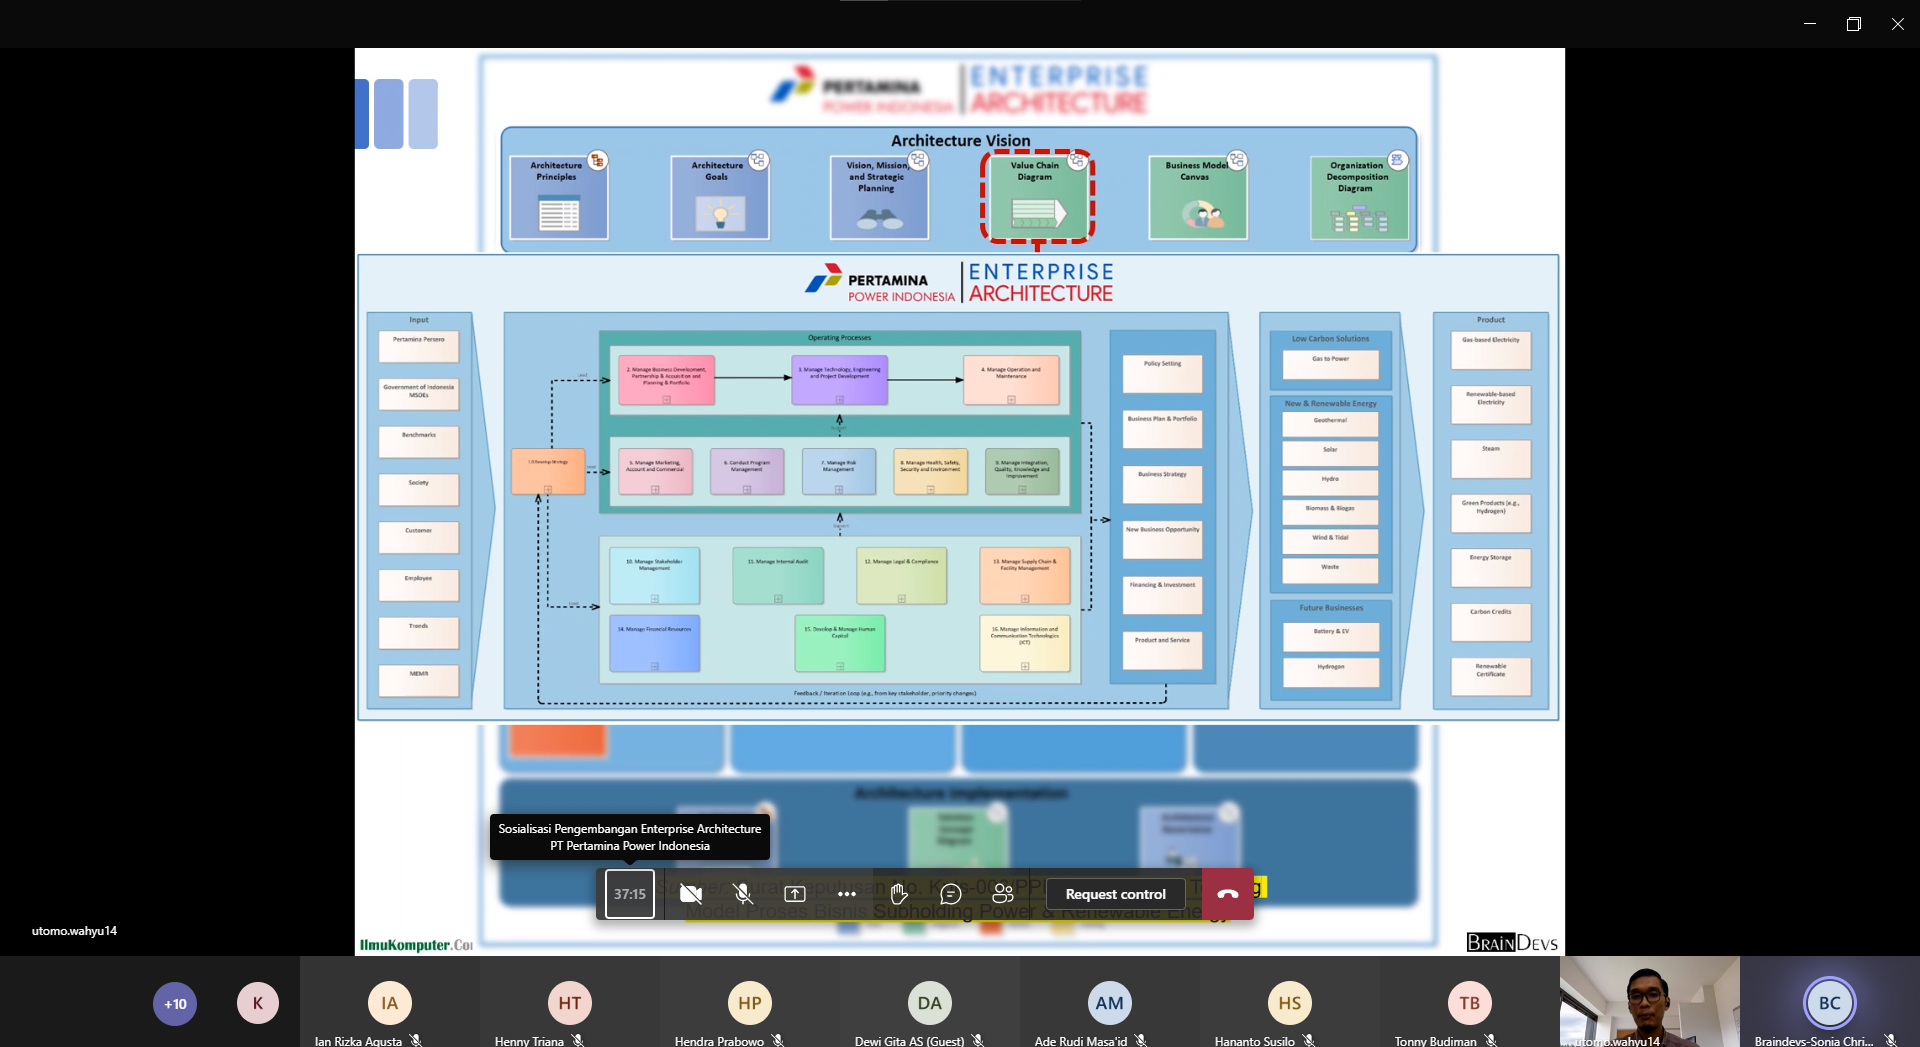Expand the +10 more participants overflow
The image size is (1920, 1047).
(x=175, y=1003)
